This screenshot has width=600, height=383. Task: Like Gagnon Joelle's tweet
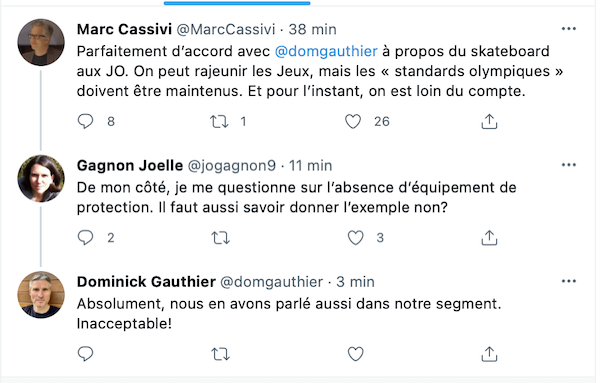355,238
